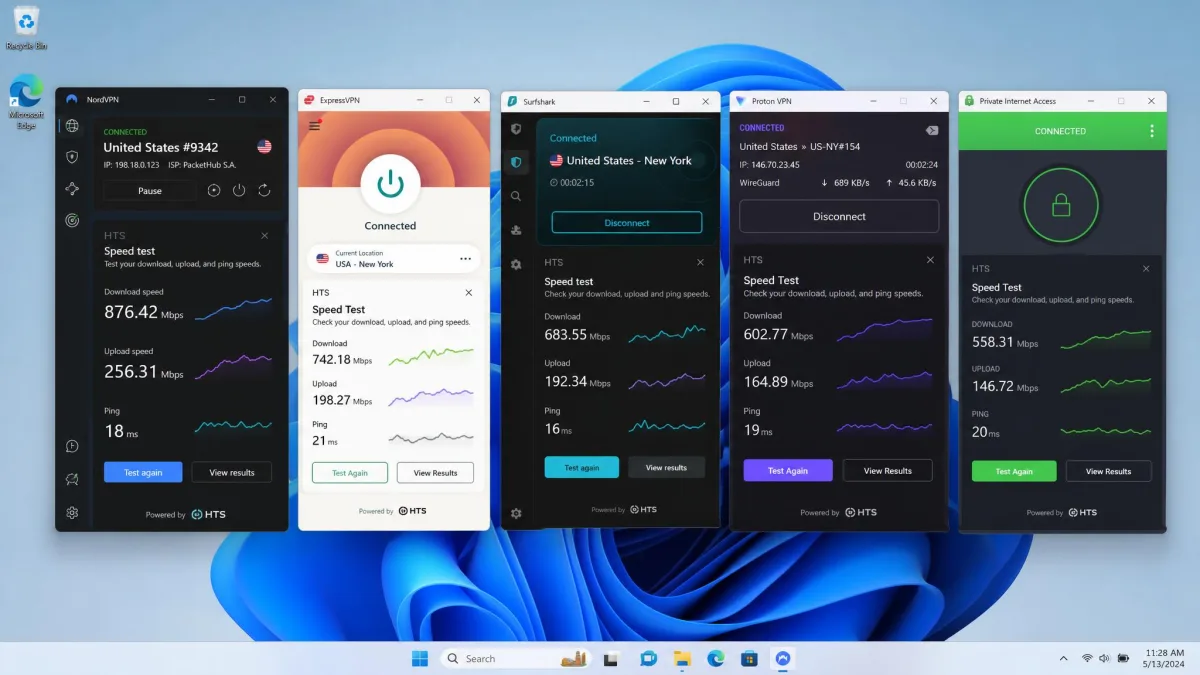The image size is (1200, 675).
Task: Click Proton VPN Test Again button
Action: [x=788, y=470]
